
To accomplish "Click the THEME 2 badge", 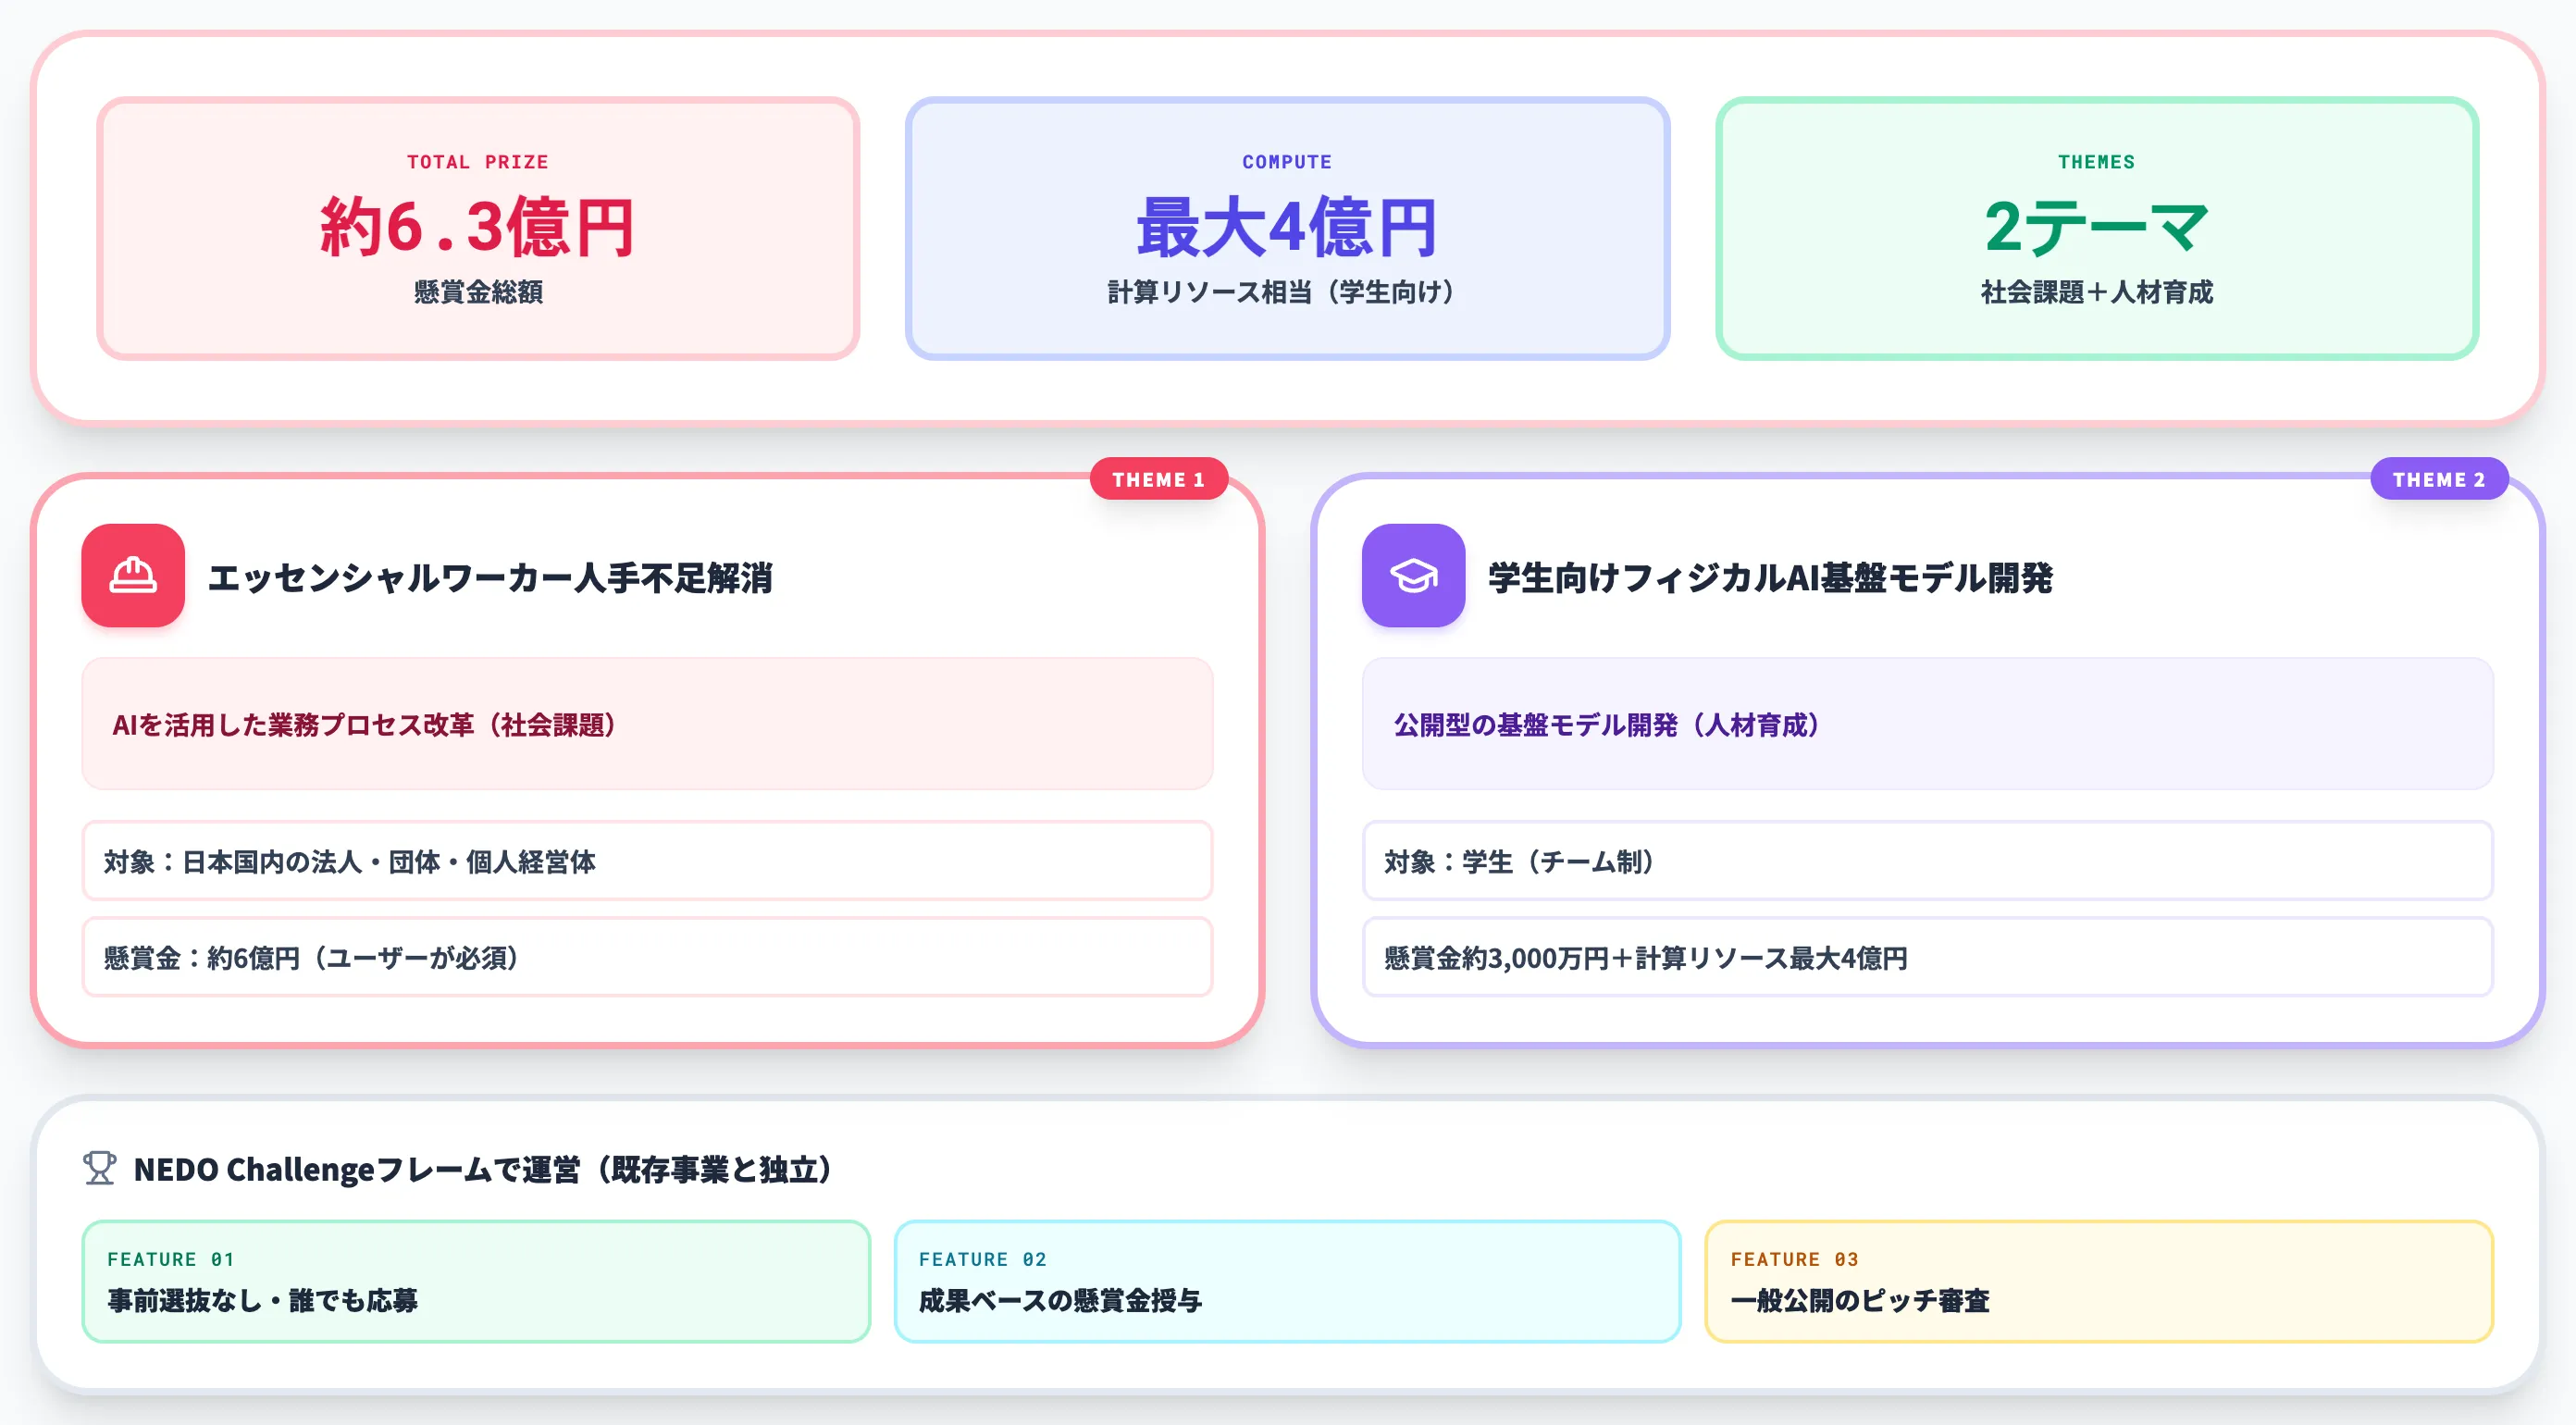I will click(x=2438, y=479).
